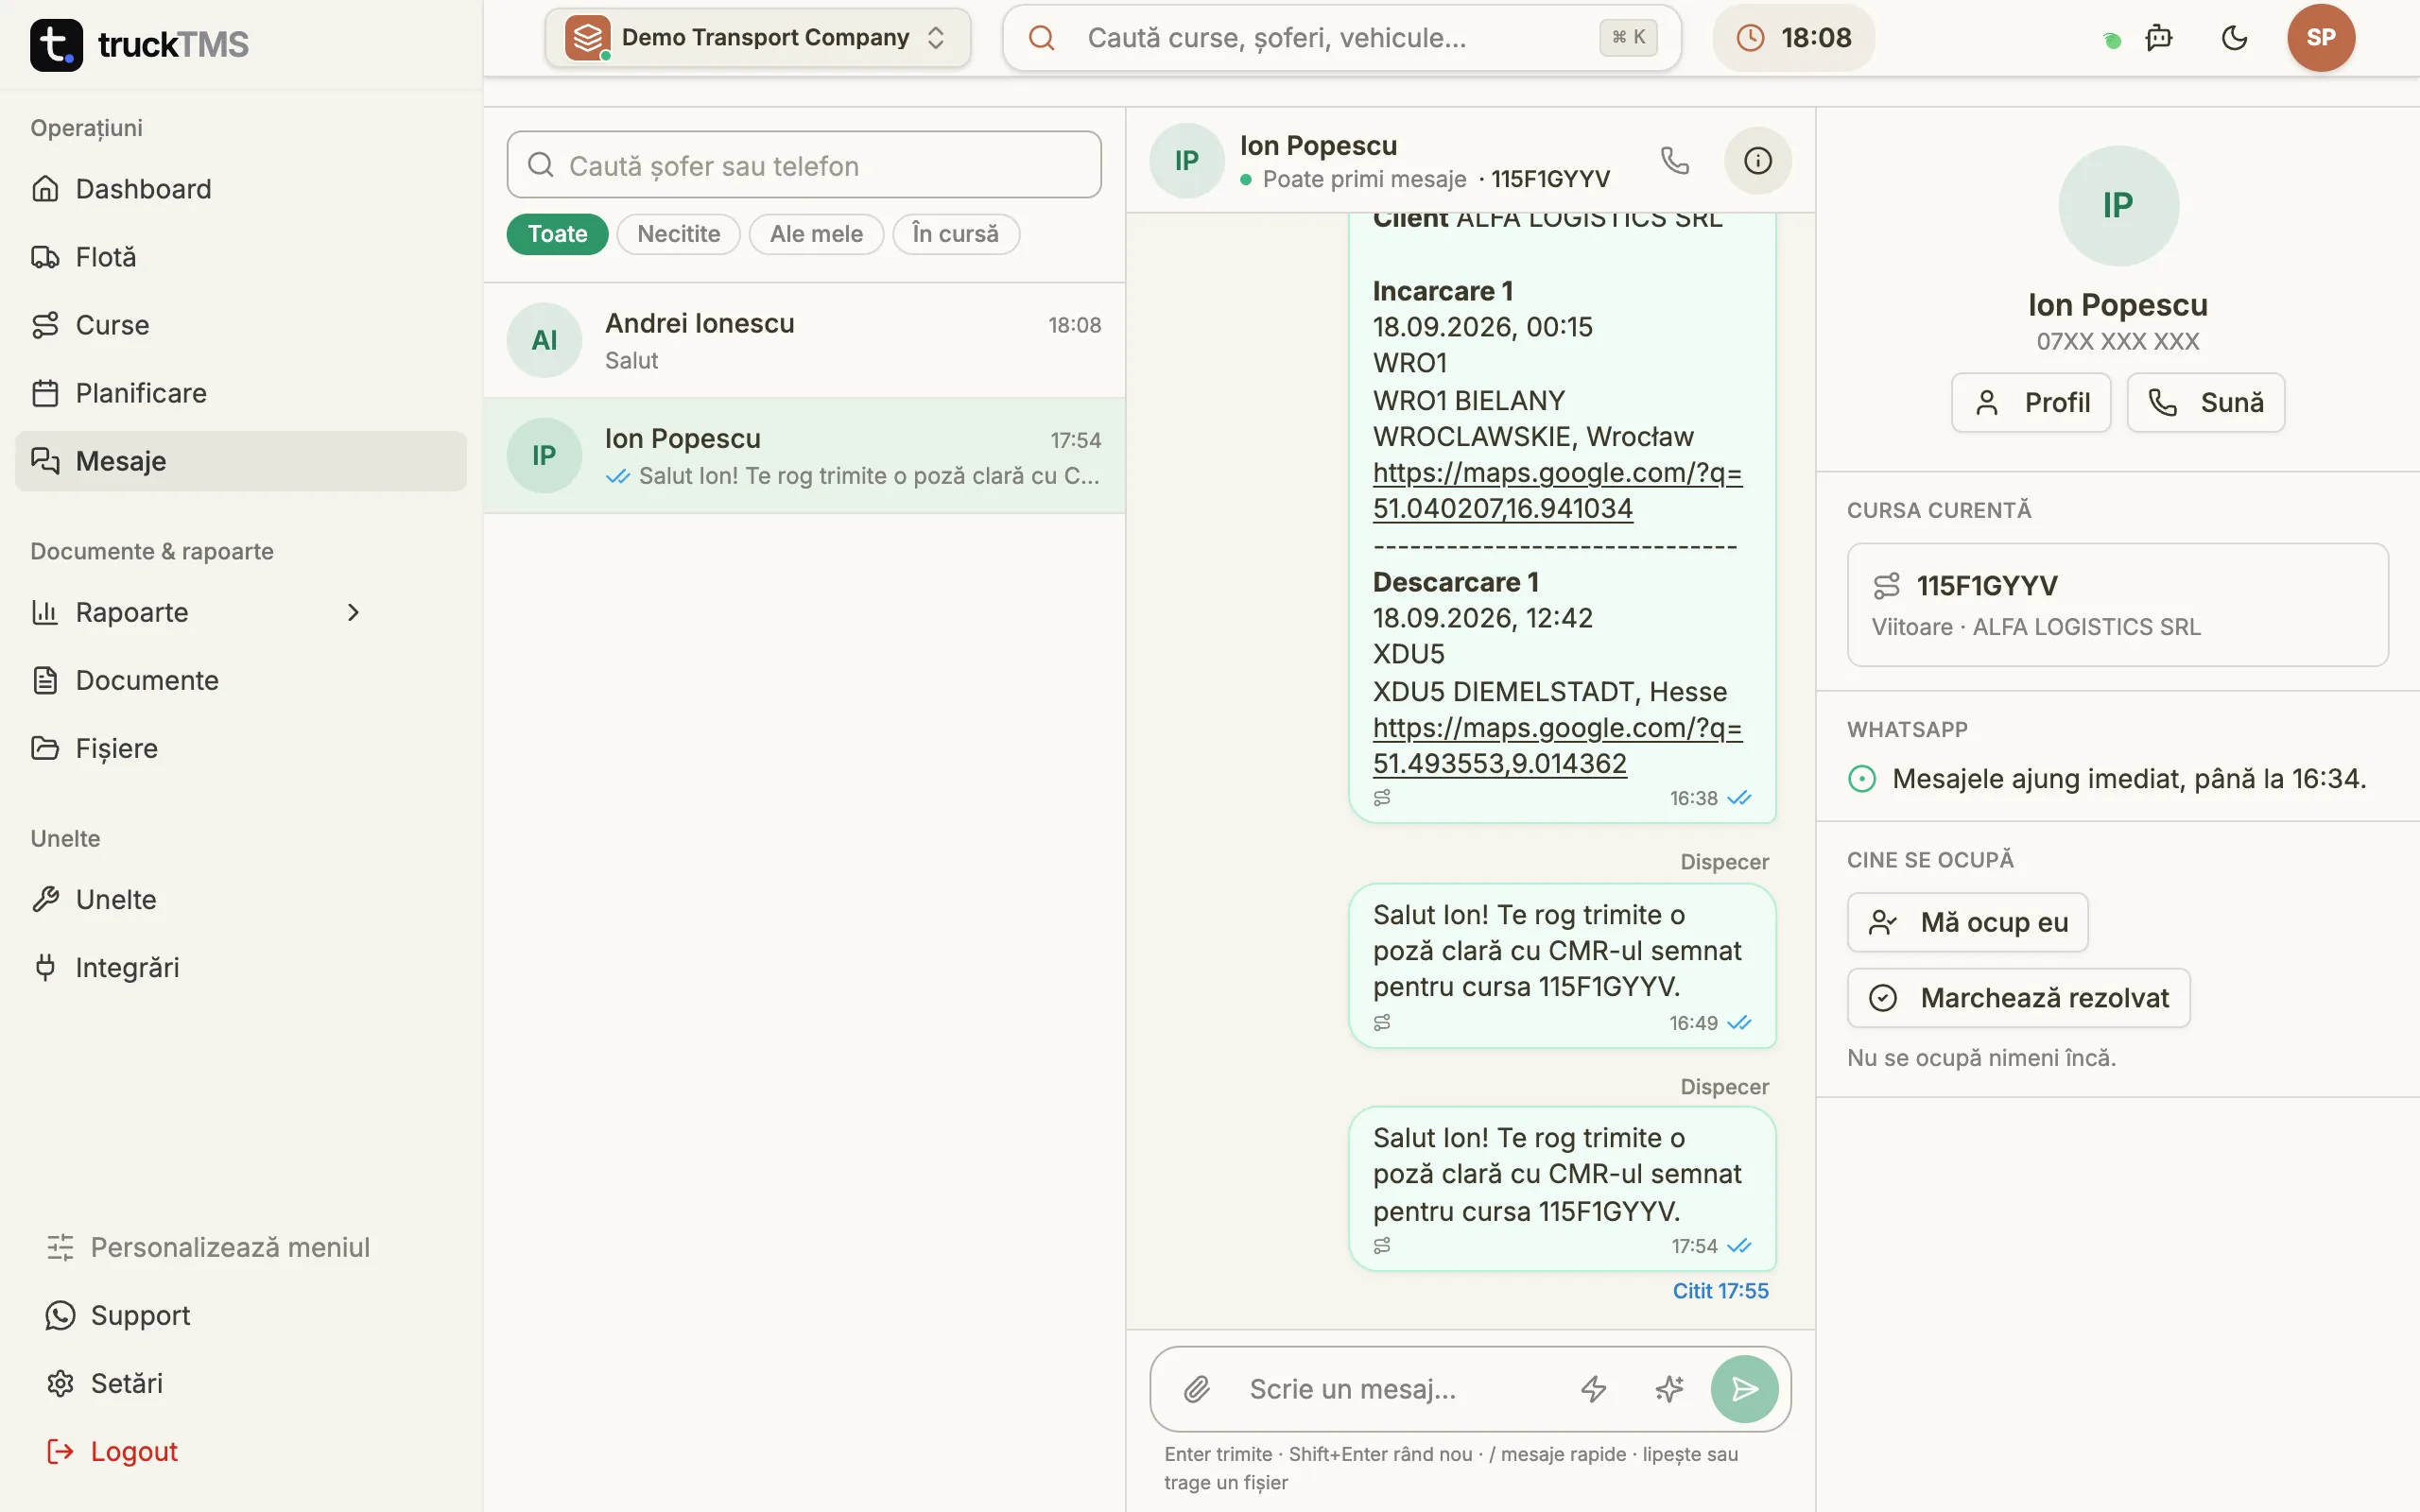
Task: Click the Citit 17:55 read receipt
Action: point(1720,1291)
